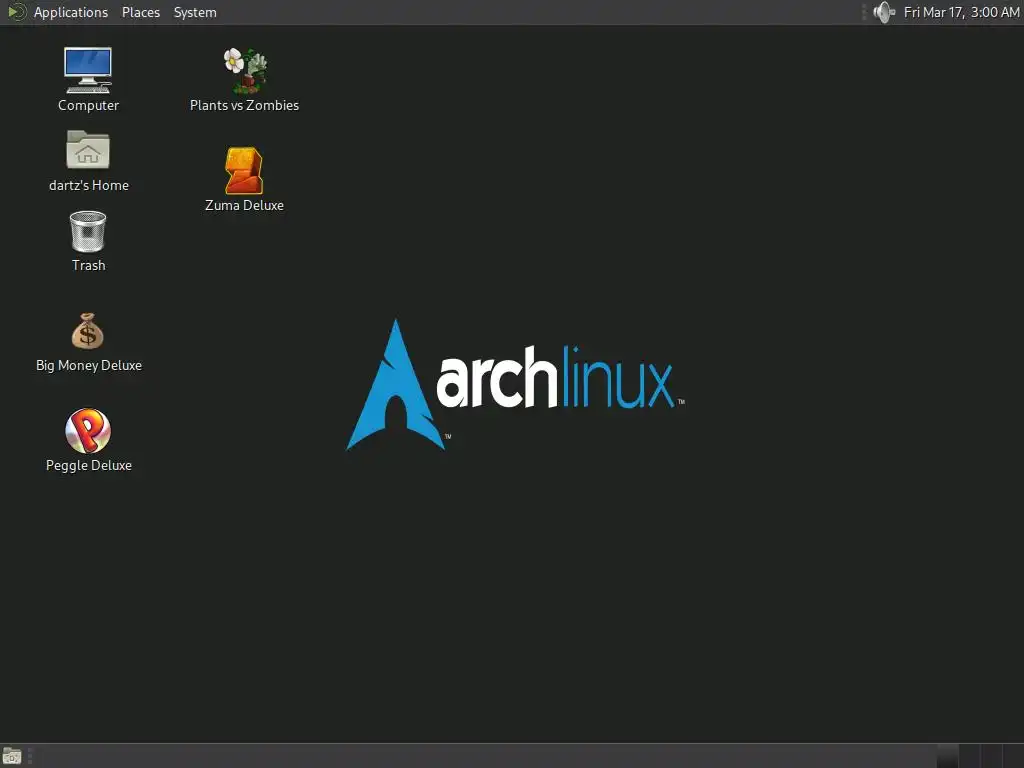Switch to the last workspace in the switcher
This screenshot has width=1024, height=768.
coord(1012,756)
